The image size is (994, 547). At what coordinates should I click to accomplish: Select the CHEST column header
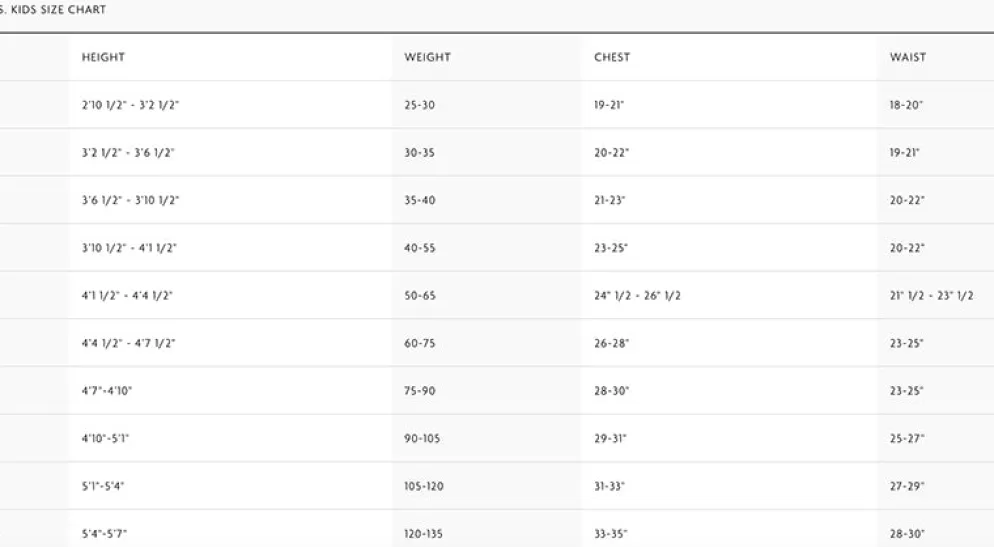click(x=612, y=57)
